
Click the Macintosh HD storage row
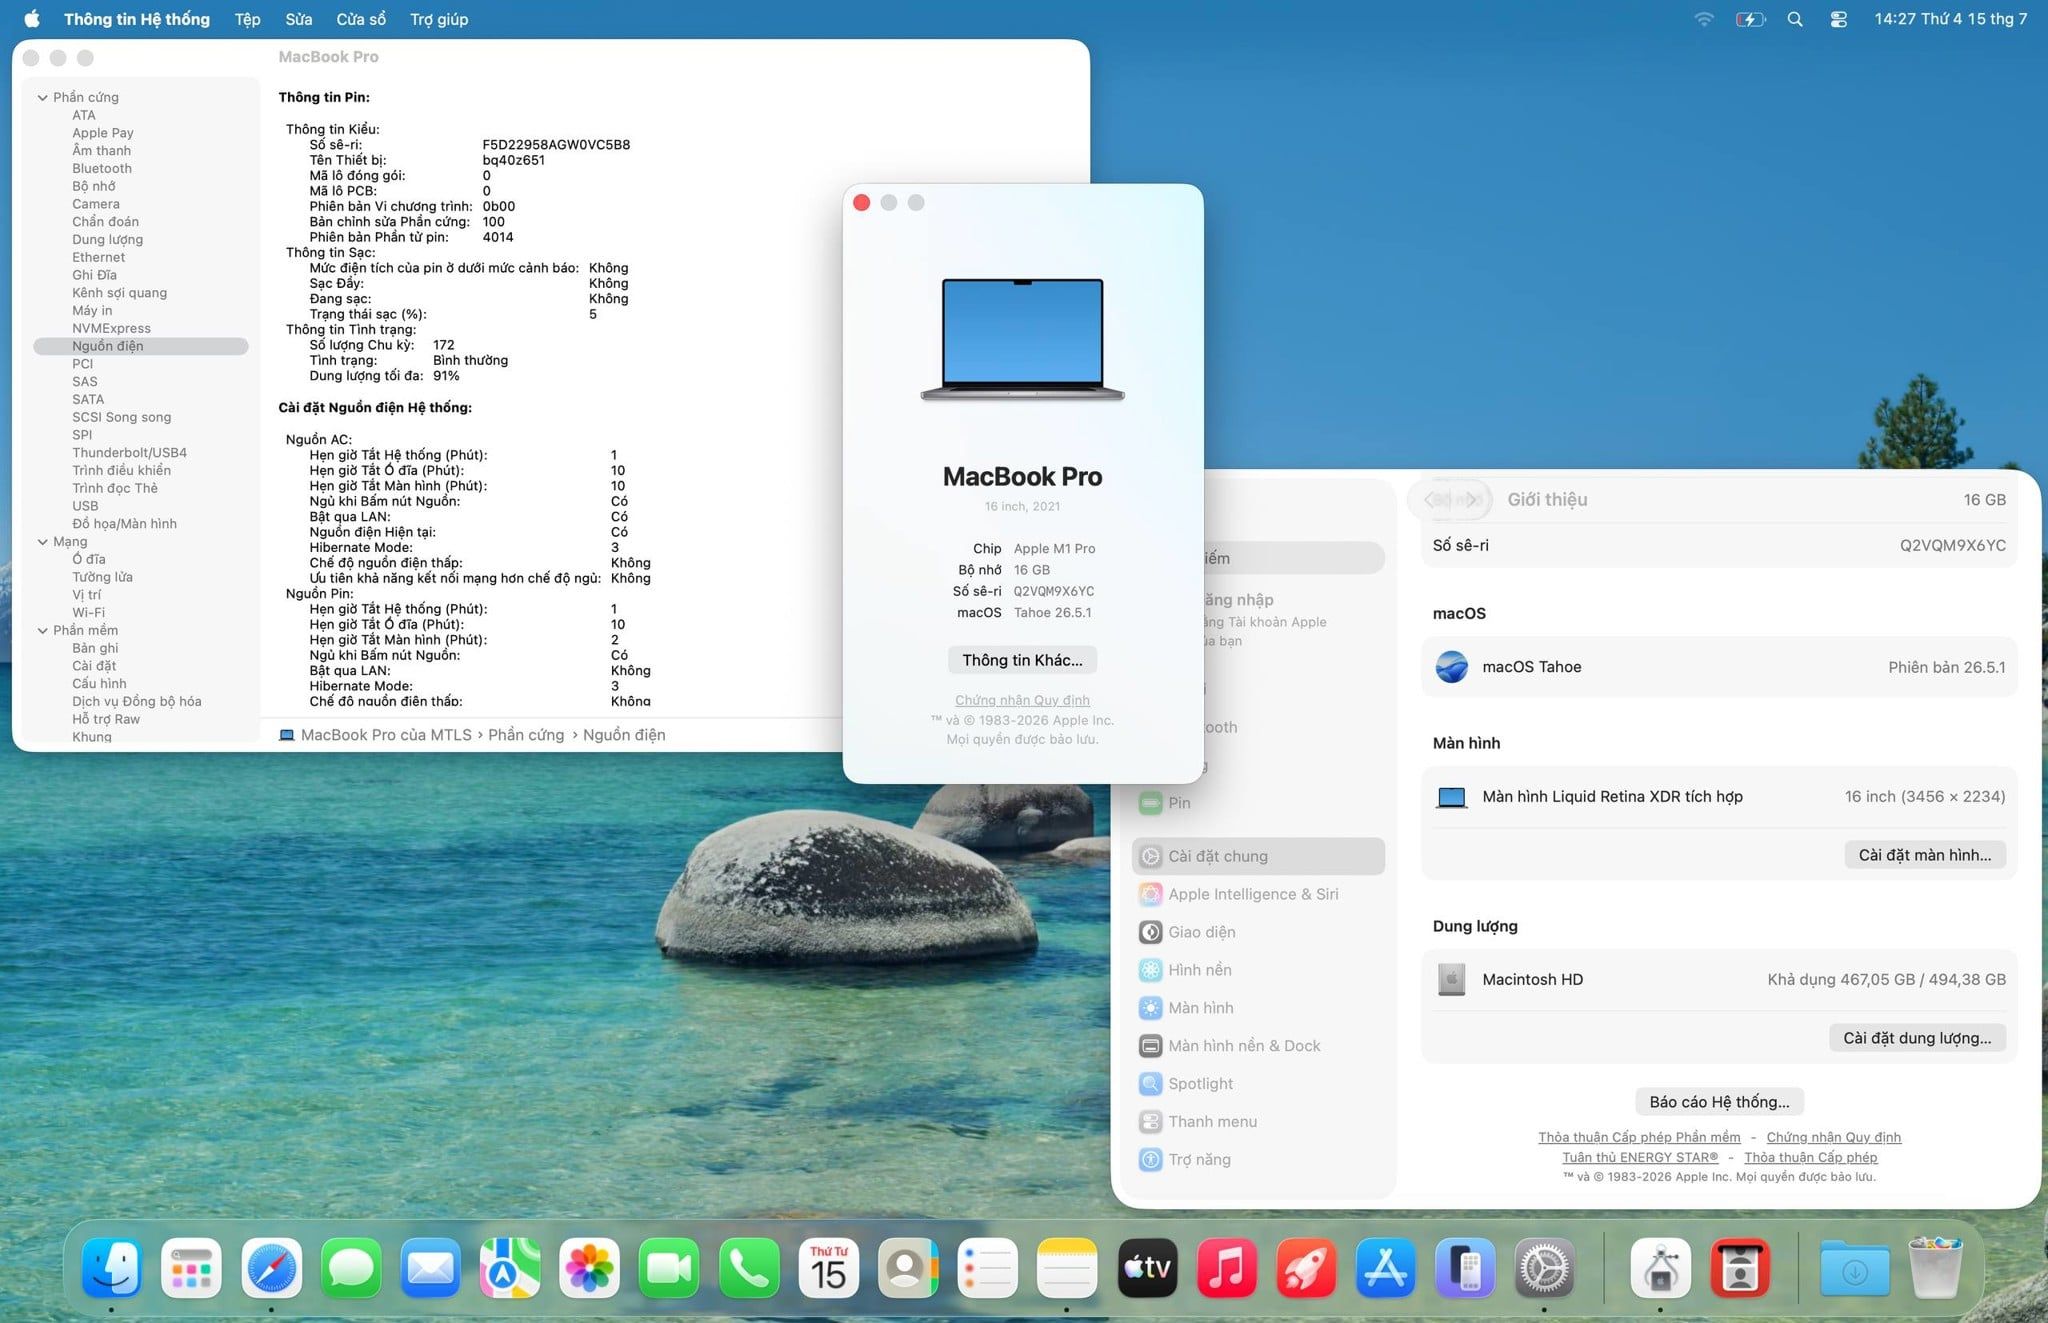(1719, 980)
